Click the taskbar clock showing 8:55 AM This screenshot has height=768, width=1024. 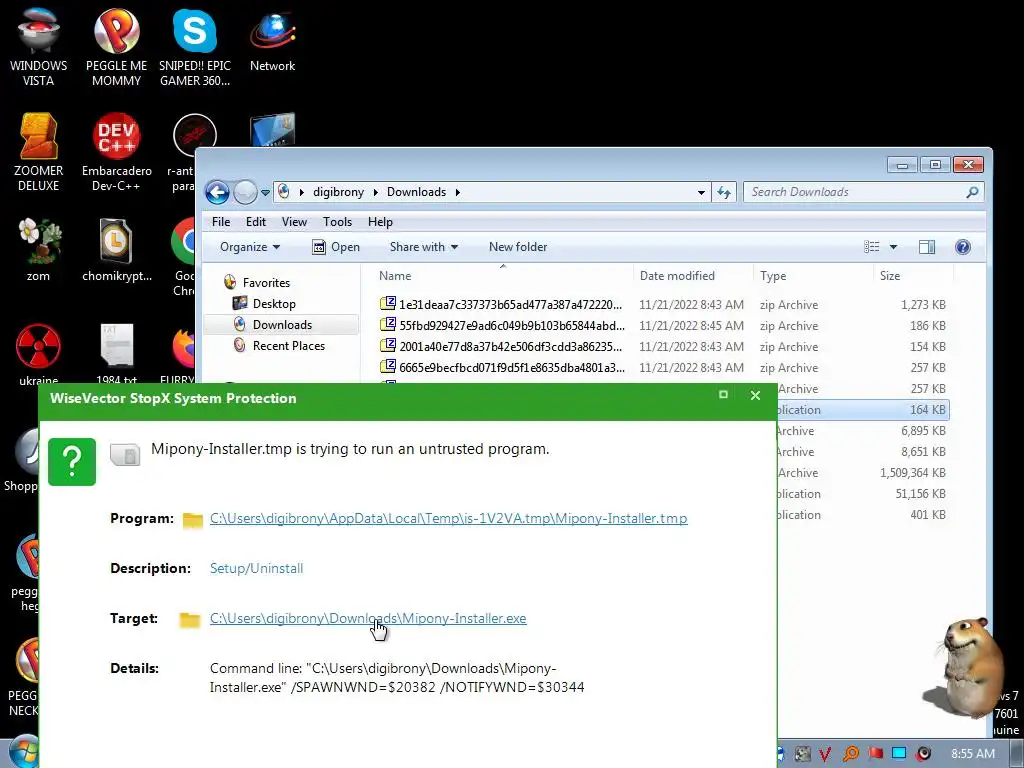972,754
